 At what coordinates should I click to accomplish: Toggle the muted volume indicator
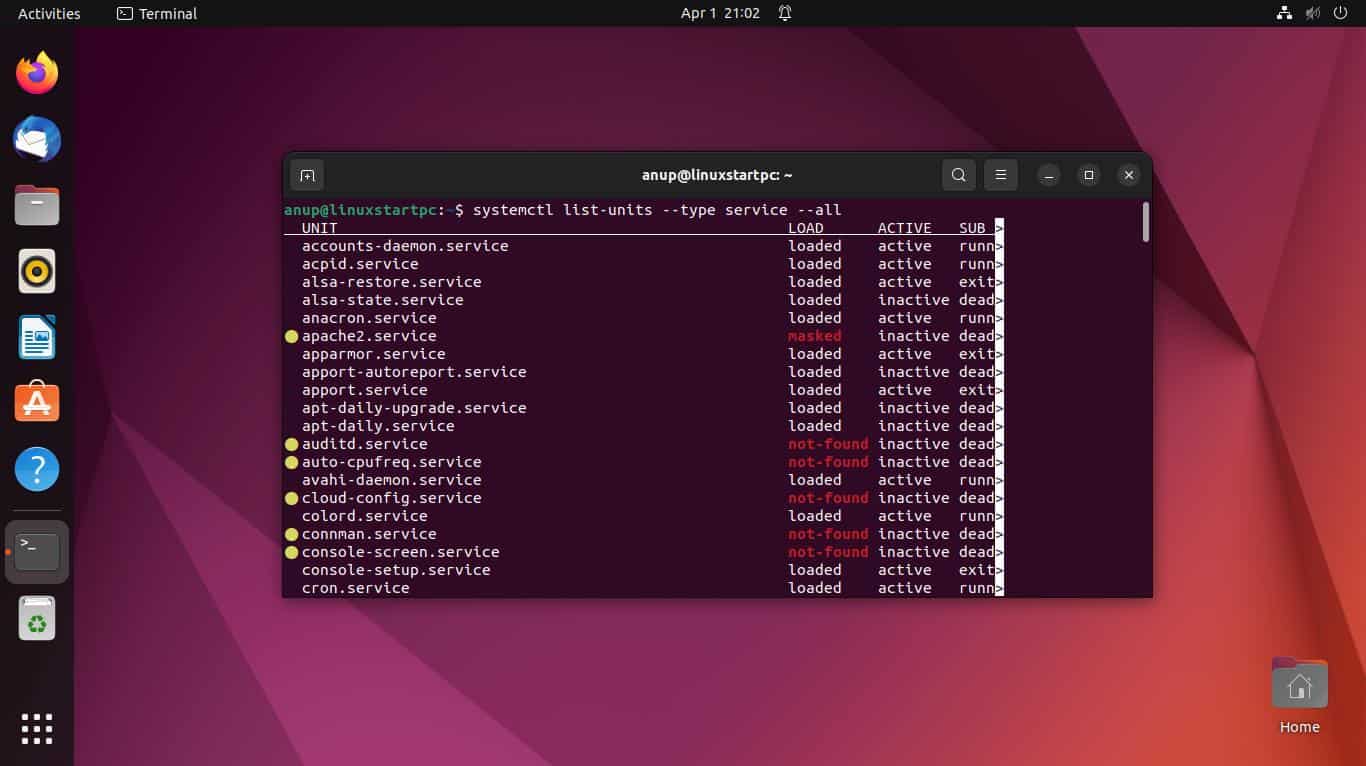pos(1312,13)
